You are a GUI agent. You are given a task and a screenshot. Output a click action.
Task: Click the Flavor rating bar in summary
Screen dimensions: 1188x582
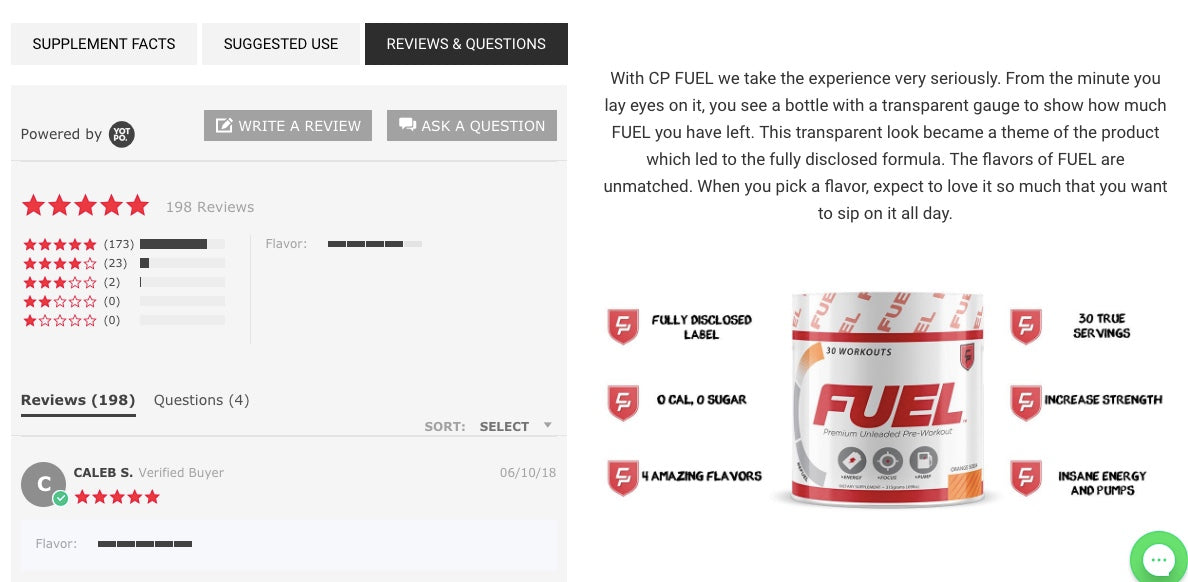point(374,244)
